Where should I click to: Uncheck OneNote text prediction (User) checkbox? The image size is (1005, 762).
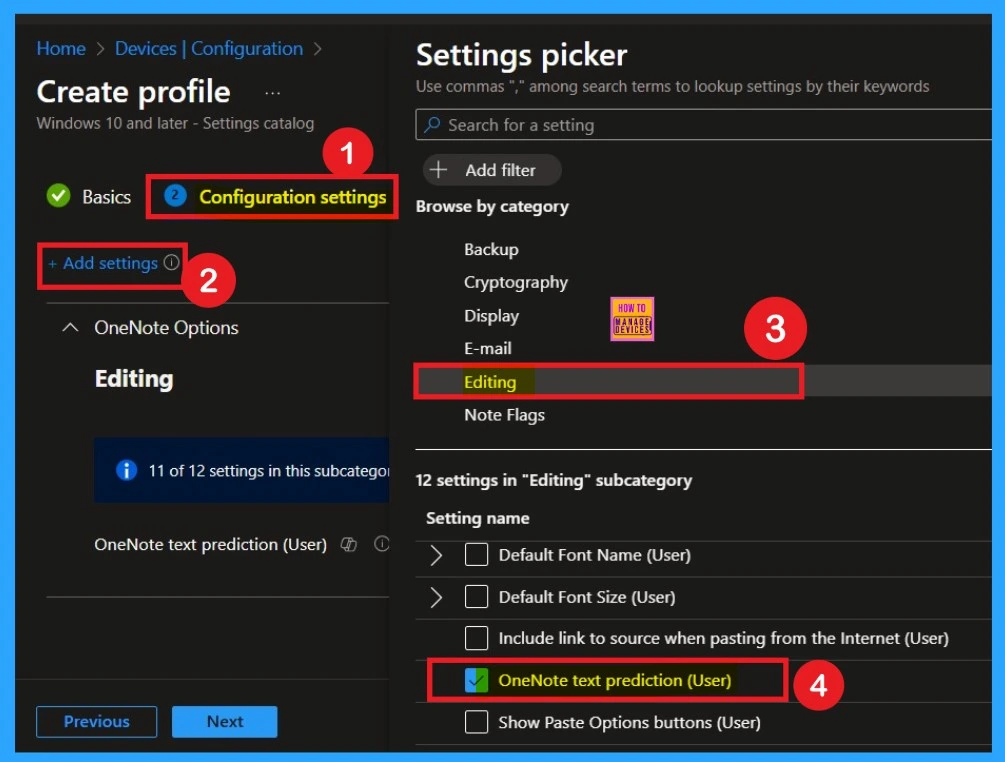[x=476, y=680]
